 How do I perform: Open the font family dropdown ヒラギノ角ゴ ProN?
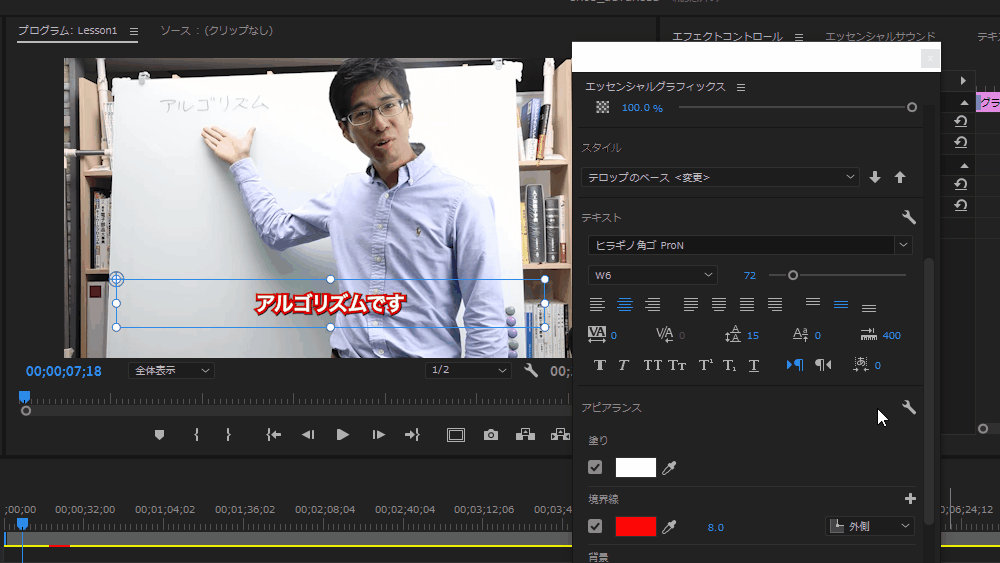(x=750, y=245)
